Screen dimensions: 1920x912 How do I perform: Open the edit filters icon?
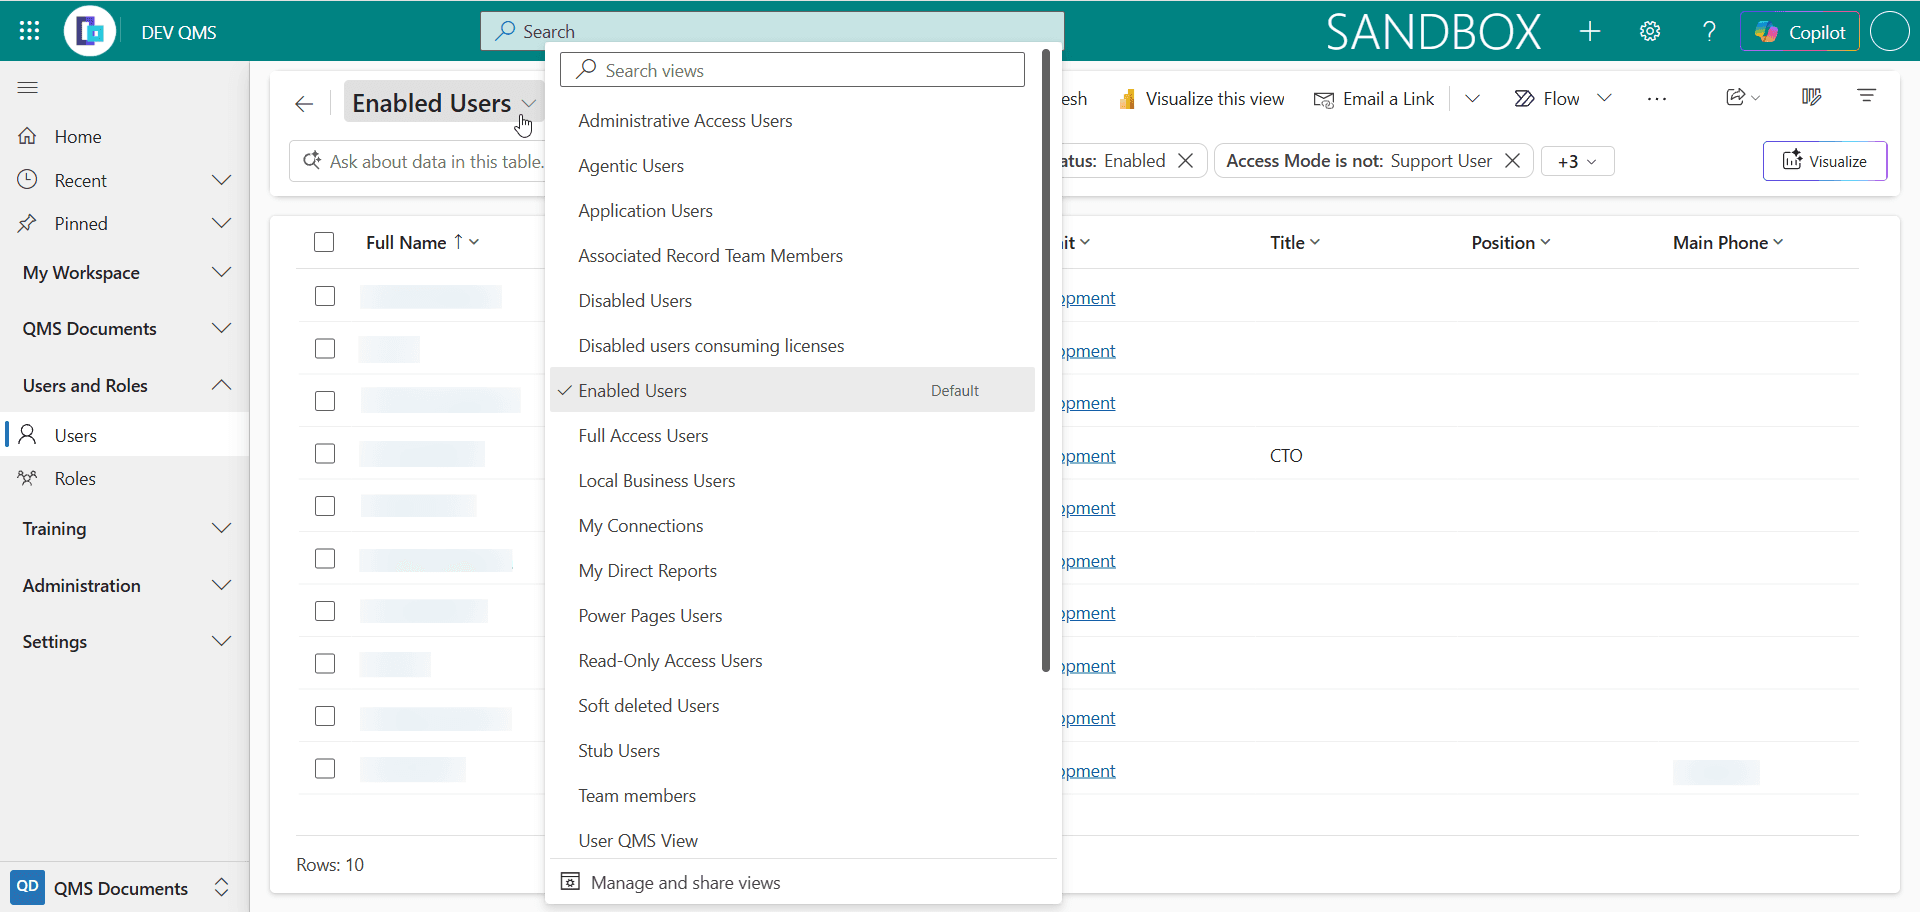point(1866,96)
